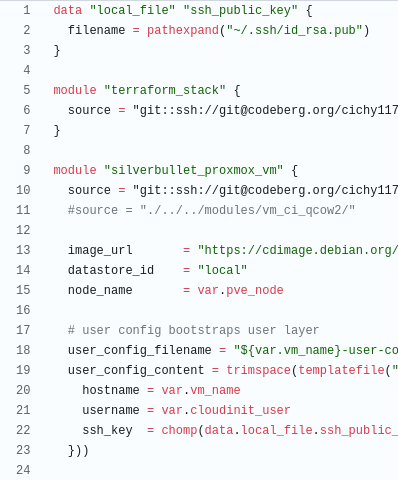This screenshot has height=480, width=398.
Task: Click the 'data' keyword on line 1
Action: tap(68, 10)
